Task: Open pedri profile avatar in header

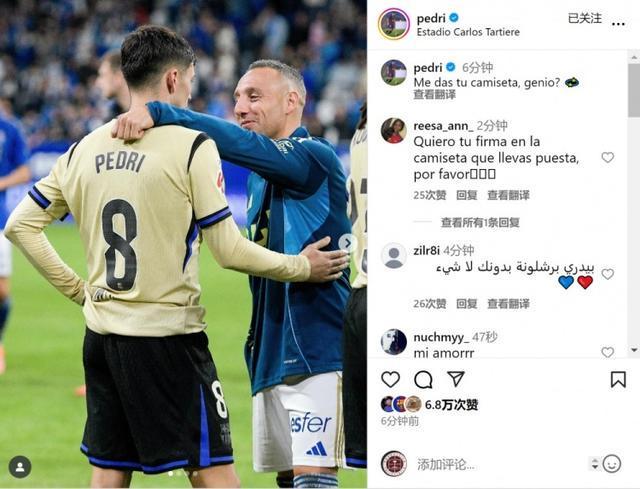Action: click(x=393, y=24)
